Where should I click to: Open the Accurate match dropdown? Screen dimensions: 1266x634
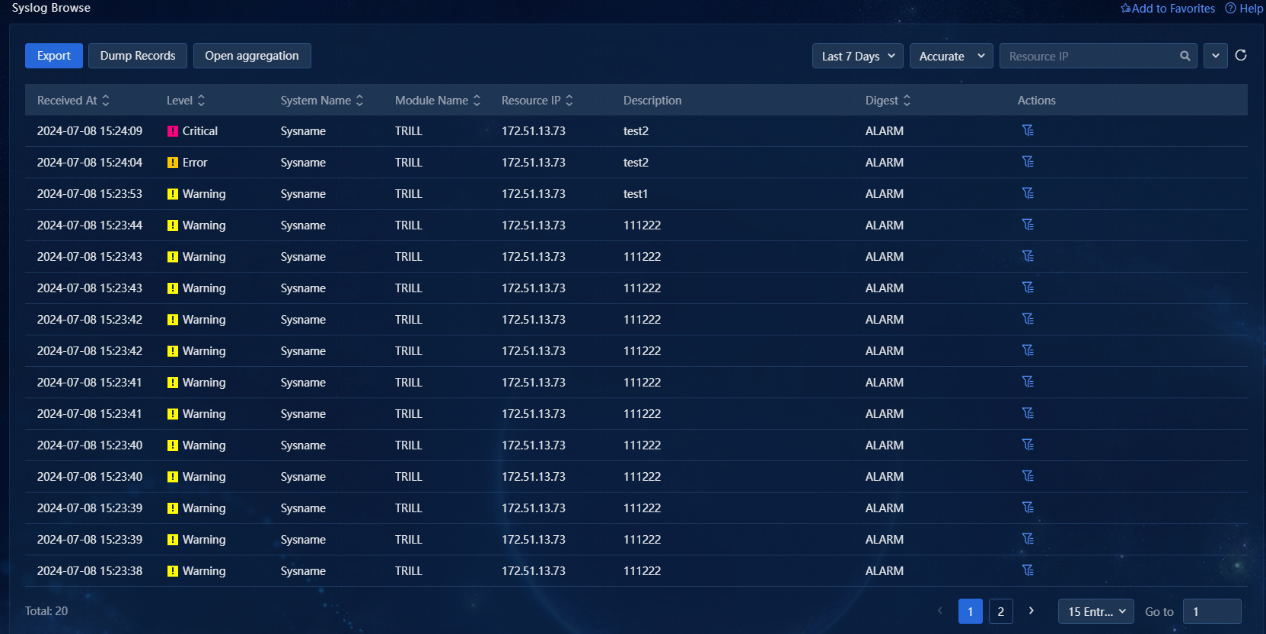coord(951,56)
